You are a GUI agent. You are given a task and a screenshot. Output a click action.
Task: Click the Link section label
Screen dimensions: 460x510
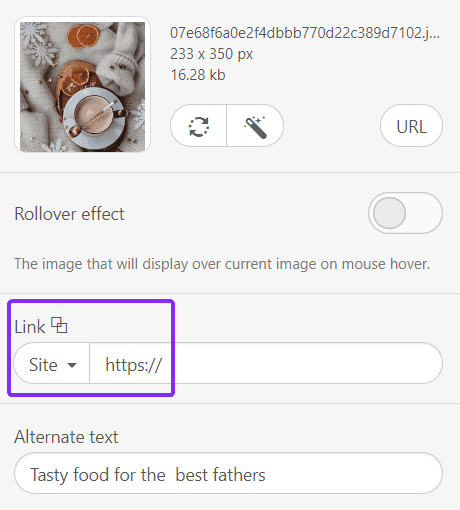29,327
